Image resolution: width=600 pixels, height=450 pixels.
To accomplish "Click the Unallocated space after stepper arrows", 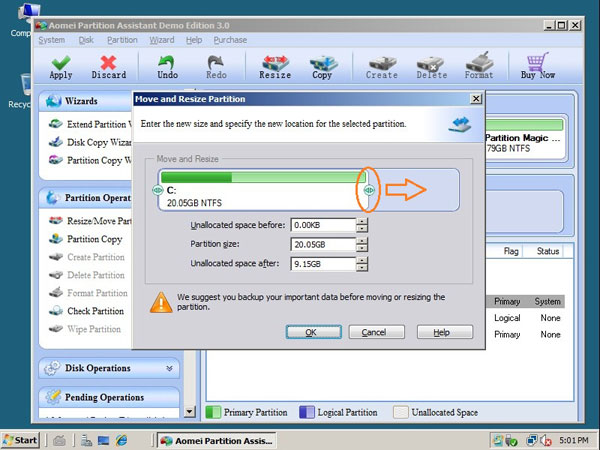I will pyautogui.click(x=362, y=264).
